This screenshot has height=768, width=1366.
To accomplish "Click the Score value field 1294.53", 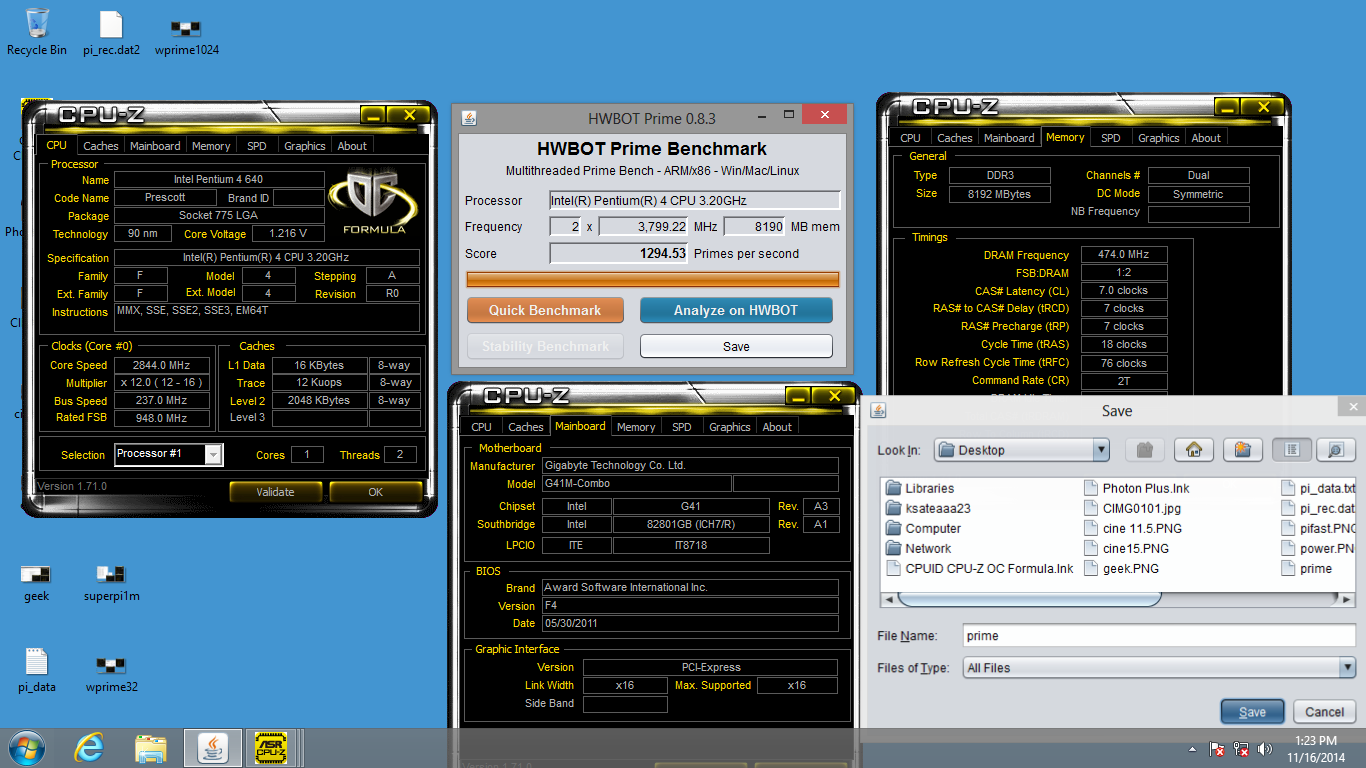I will coord(619,254).
